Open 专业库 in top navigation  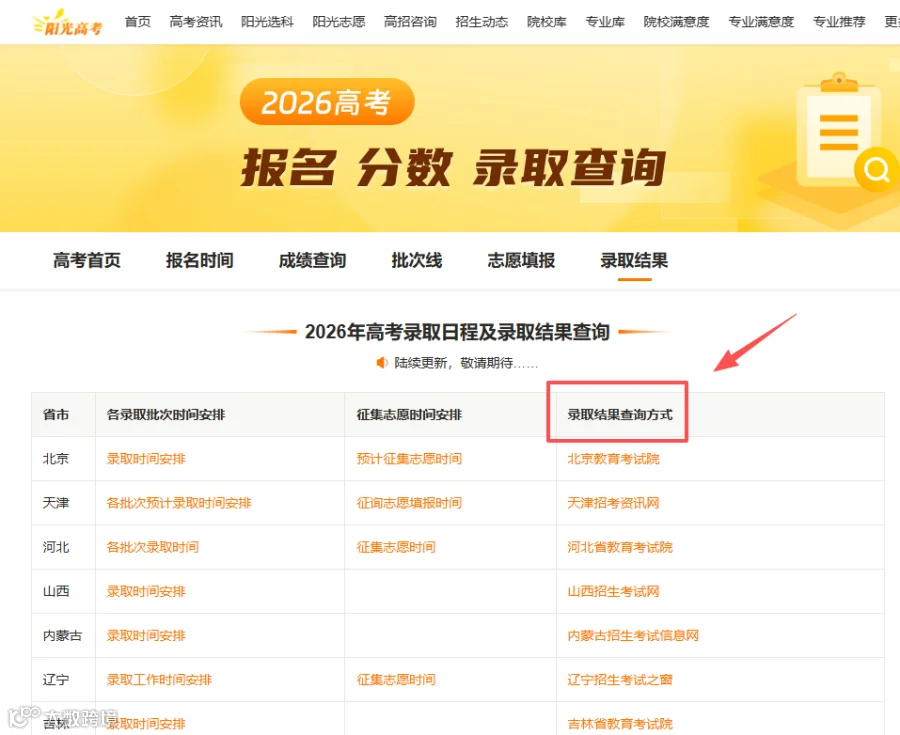pyautogui.click(x=605, y=22)
